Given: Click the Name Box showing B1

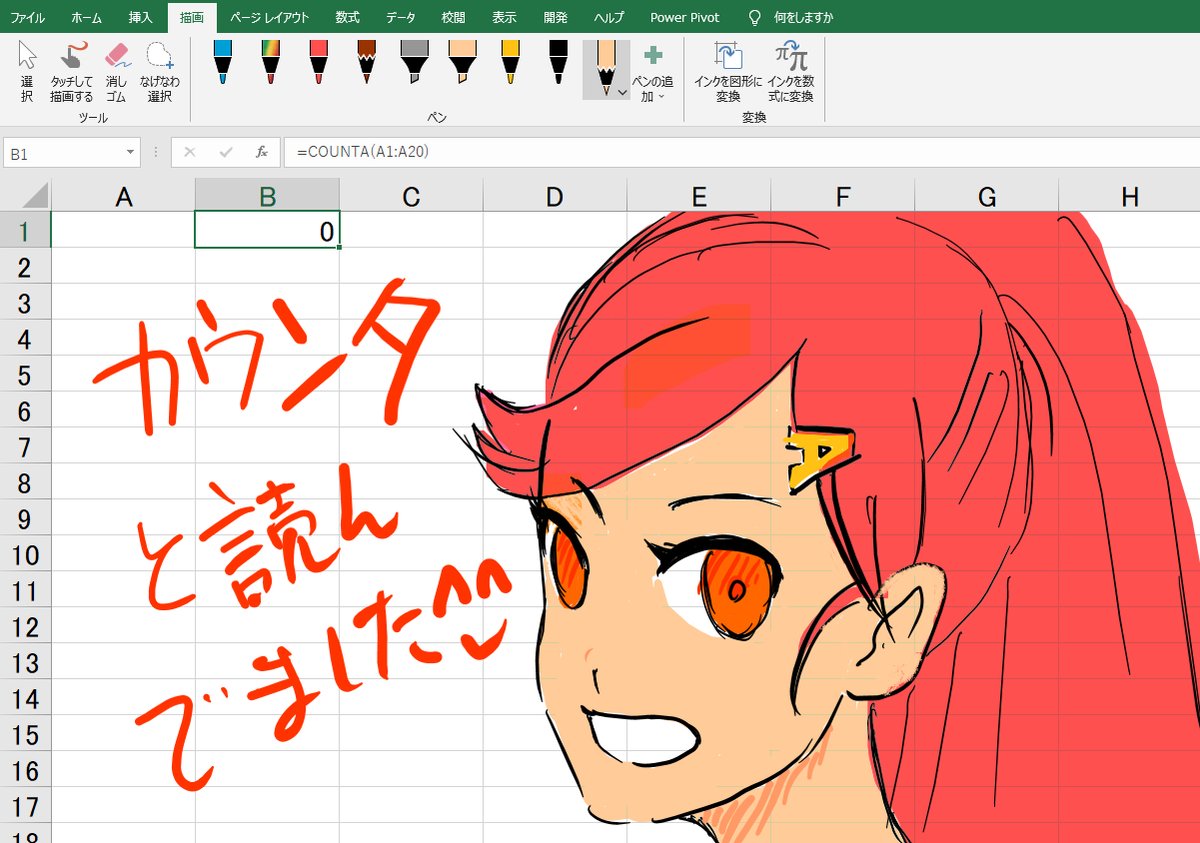Looking at the screenshot, I should 64,153.
